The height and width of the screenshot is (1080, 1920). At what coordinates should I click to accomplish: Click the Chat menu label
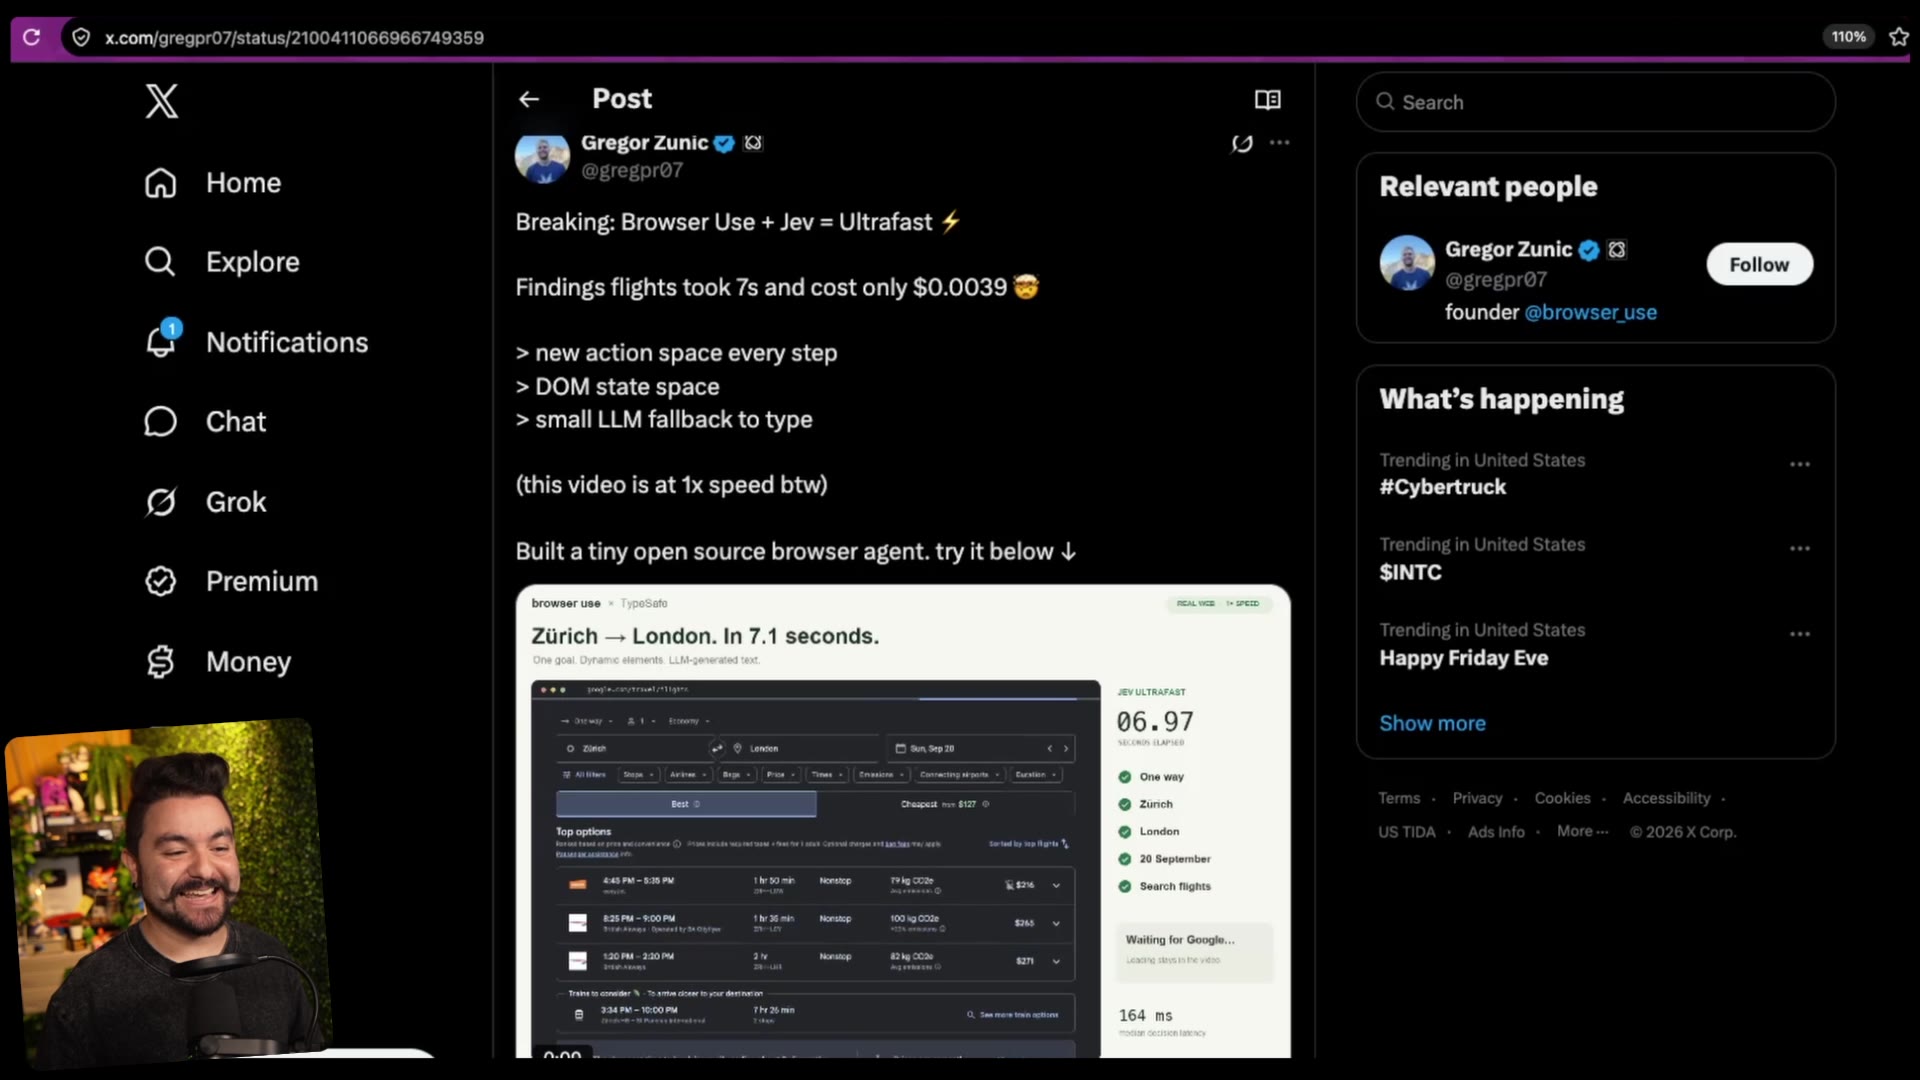coord(236,422)
